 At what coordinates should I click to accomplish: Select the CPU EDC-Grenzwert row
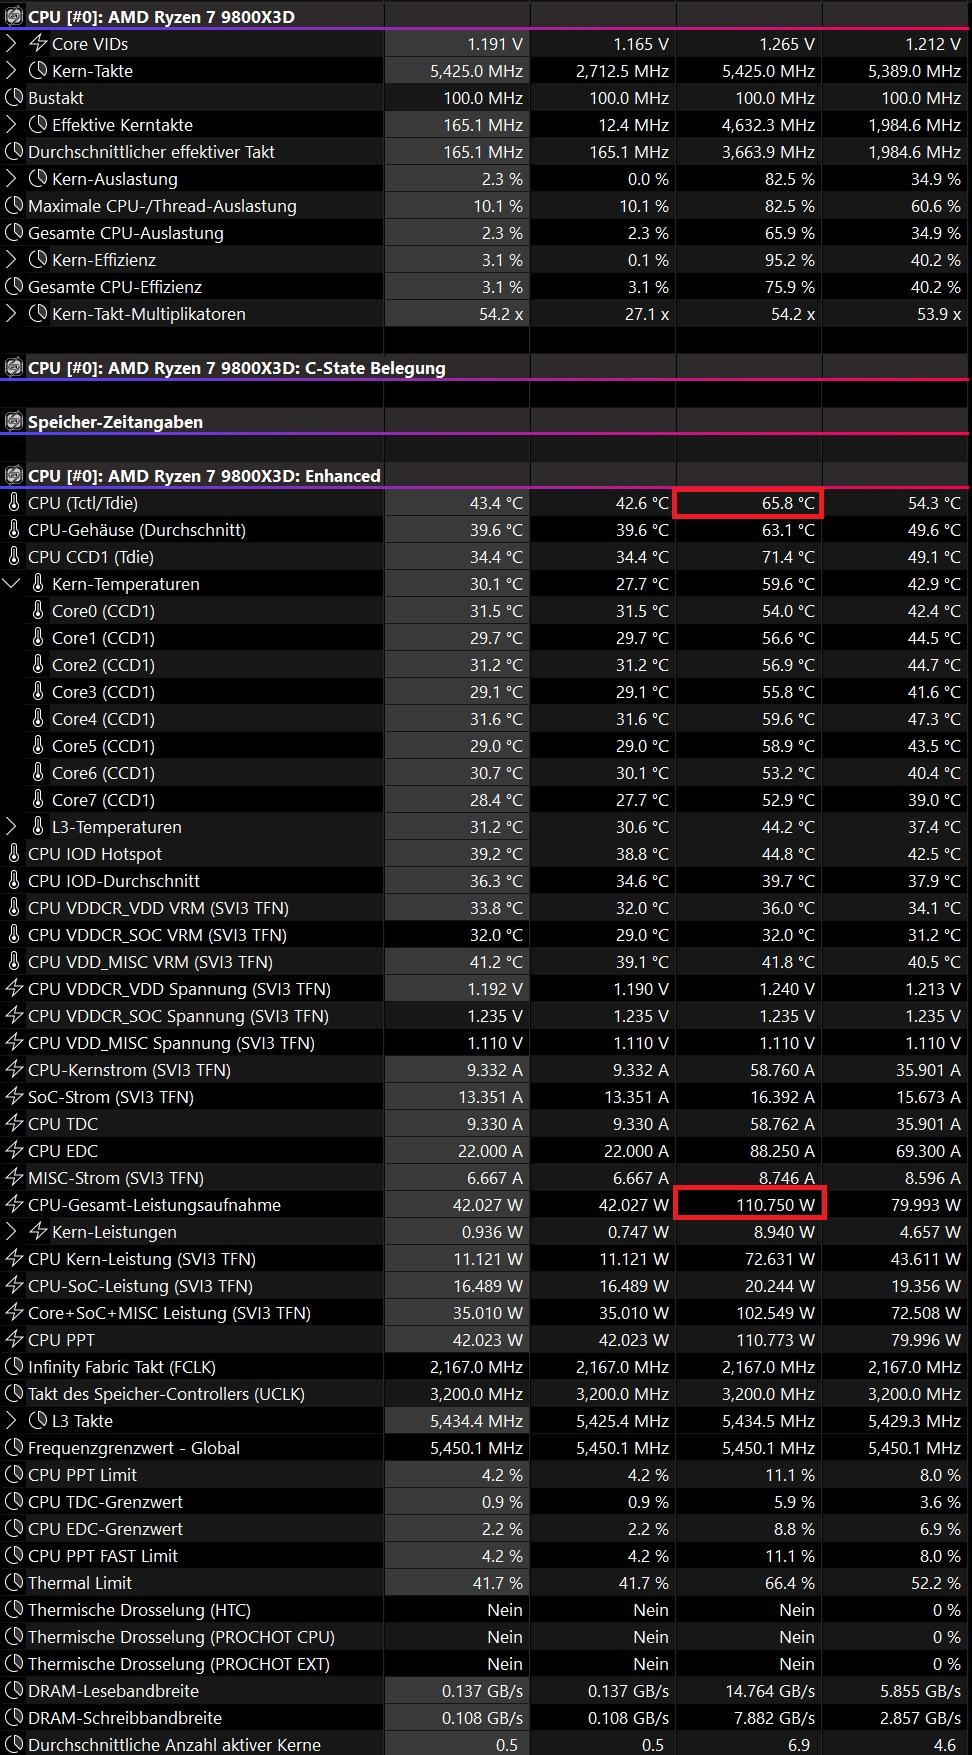point(486,1529)
